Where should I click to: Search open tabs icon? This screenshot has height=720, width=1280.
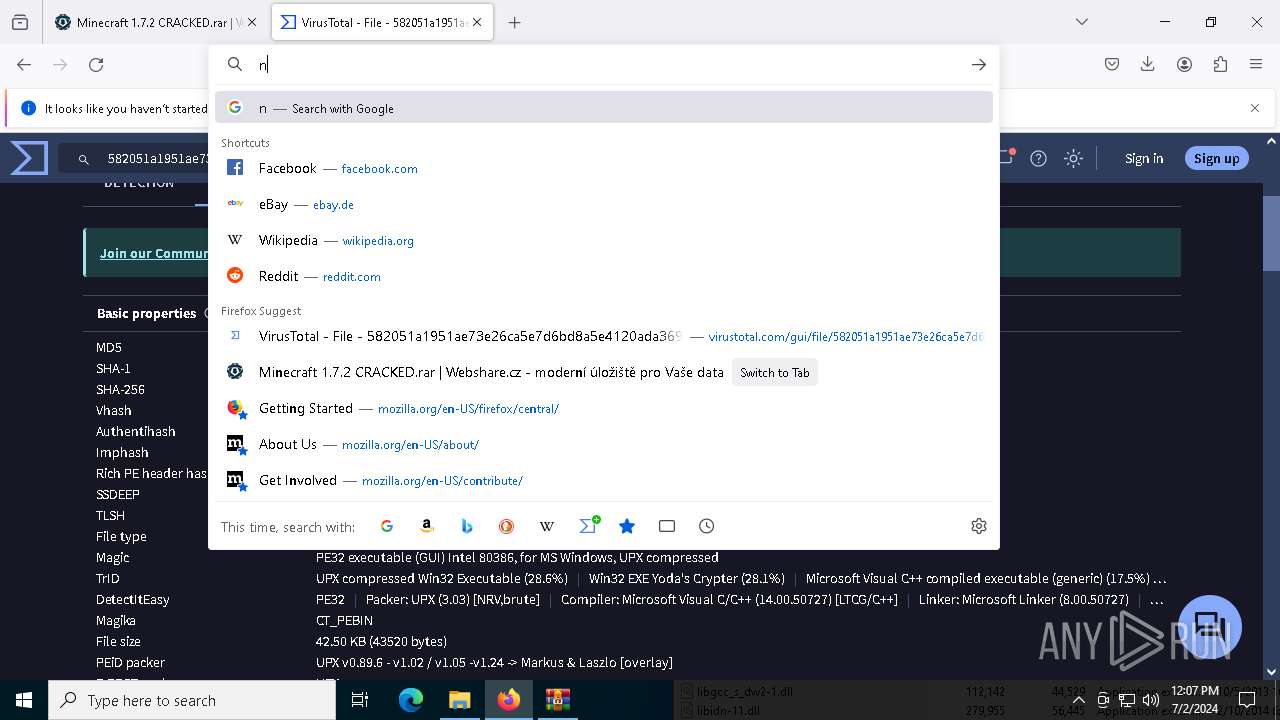[x=667, y=526]
